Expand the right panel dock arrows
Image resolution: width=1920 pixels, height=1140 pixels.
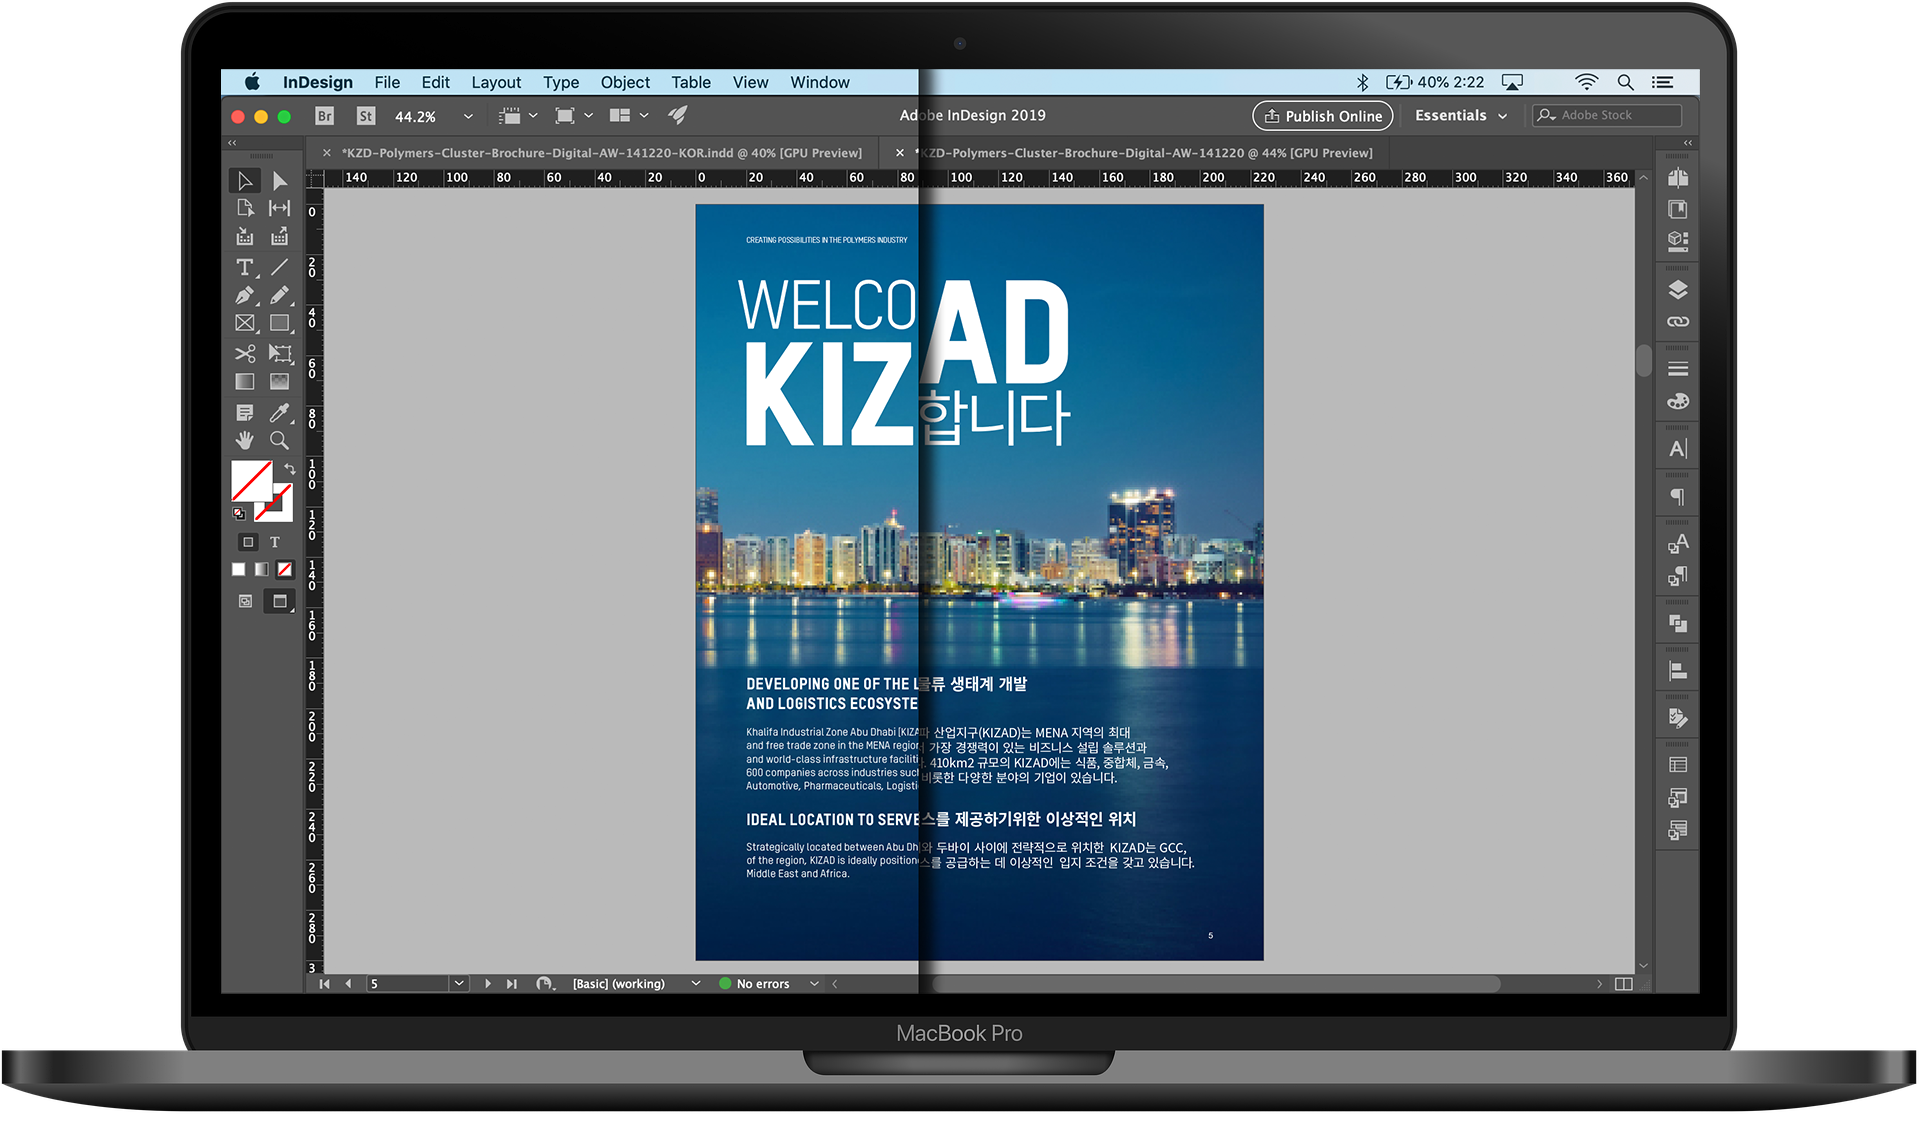[x=1688, y=143]
